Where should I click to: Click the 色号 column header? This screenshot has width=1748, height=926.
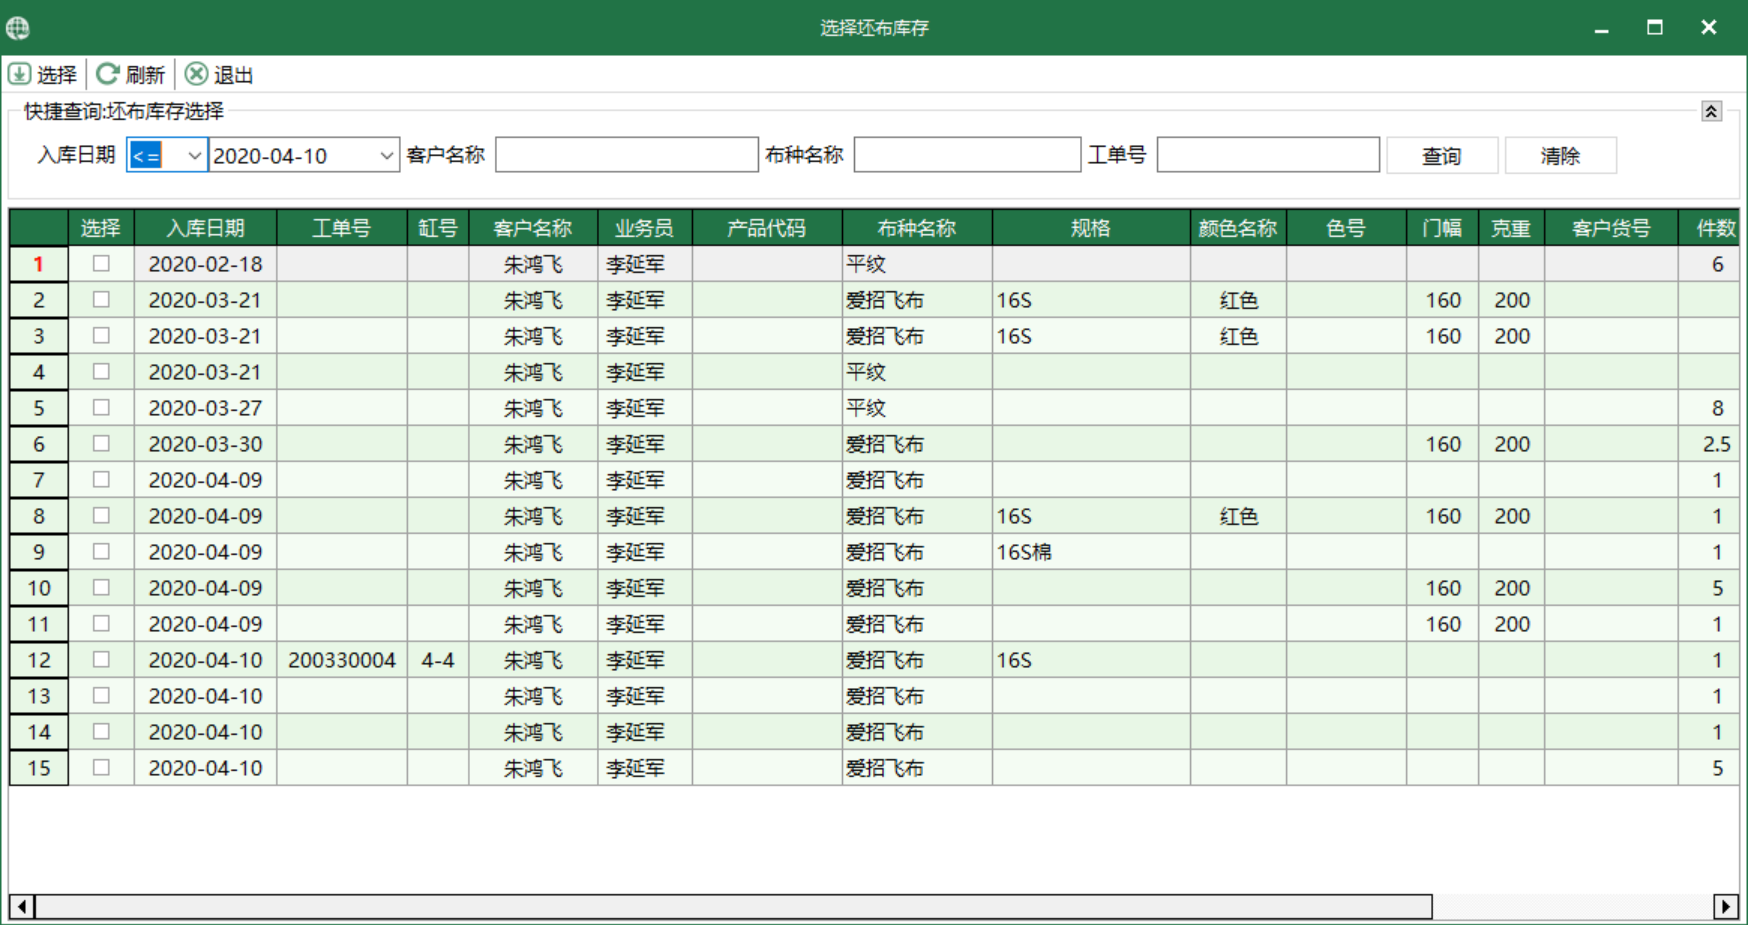coord(1346,228)
